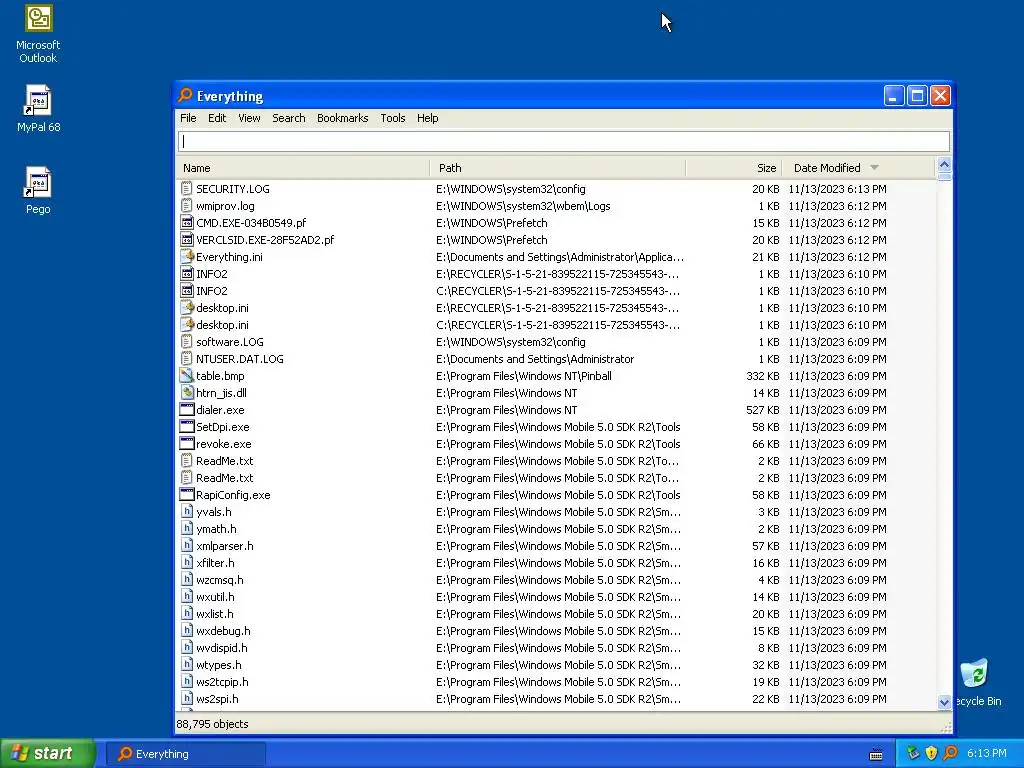Select the xfilter.h file name

pos(215,562)
